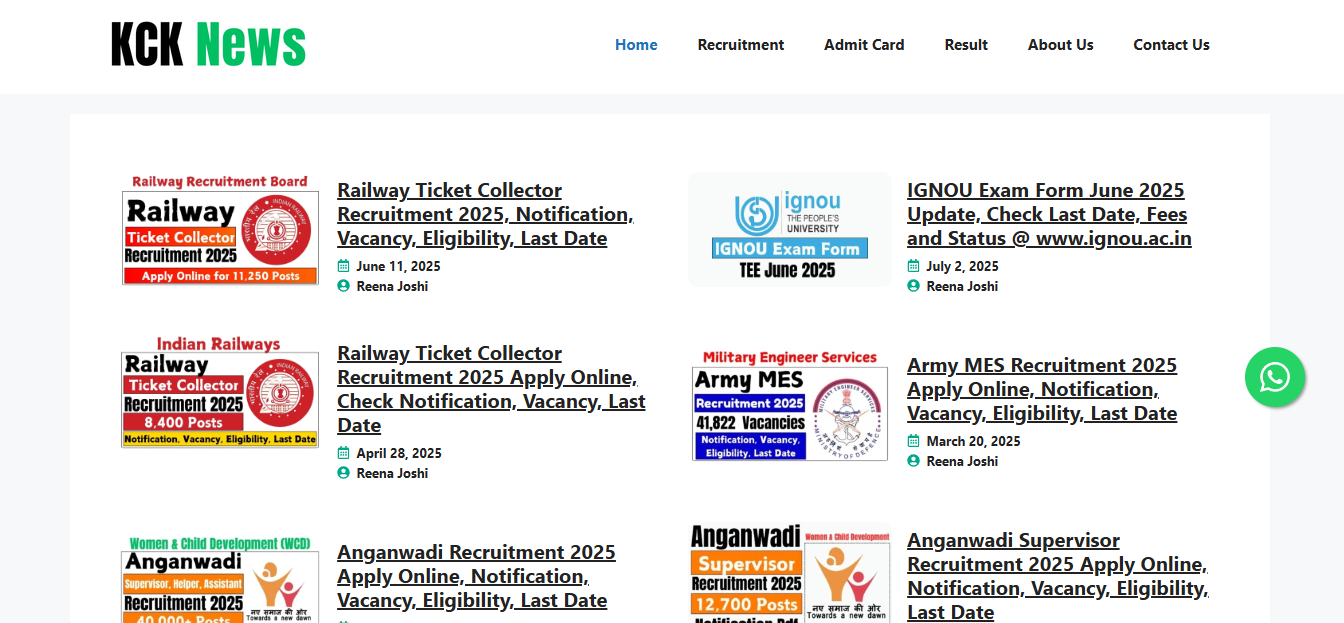Open Railway 11,250 Posts thumbnail image

(x=220, y=230)
